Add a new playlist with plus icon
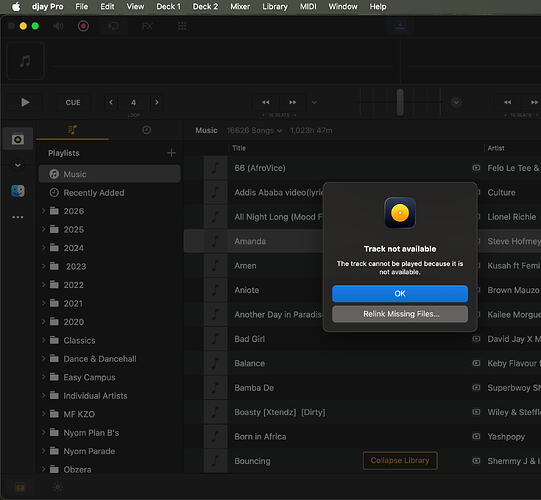The height and width of the screenshot is (500, 541). 171,153
